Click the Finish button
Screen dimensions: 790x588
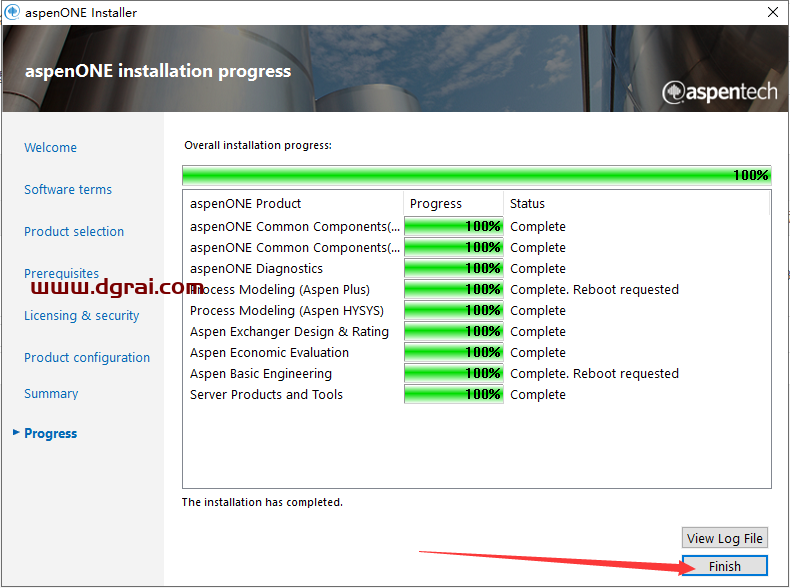pyautogui.click(x=725, y=566)
